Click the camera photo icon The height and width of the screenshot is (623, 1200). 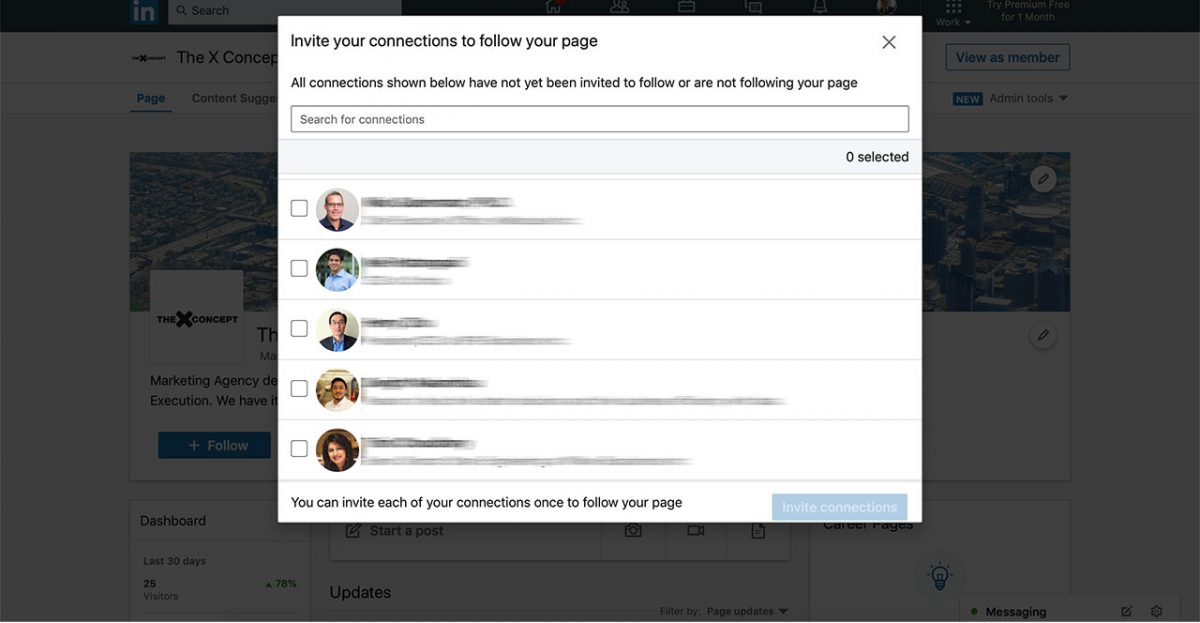point(633,531)
